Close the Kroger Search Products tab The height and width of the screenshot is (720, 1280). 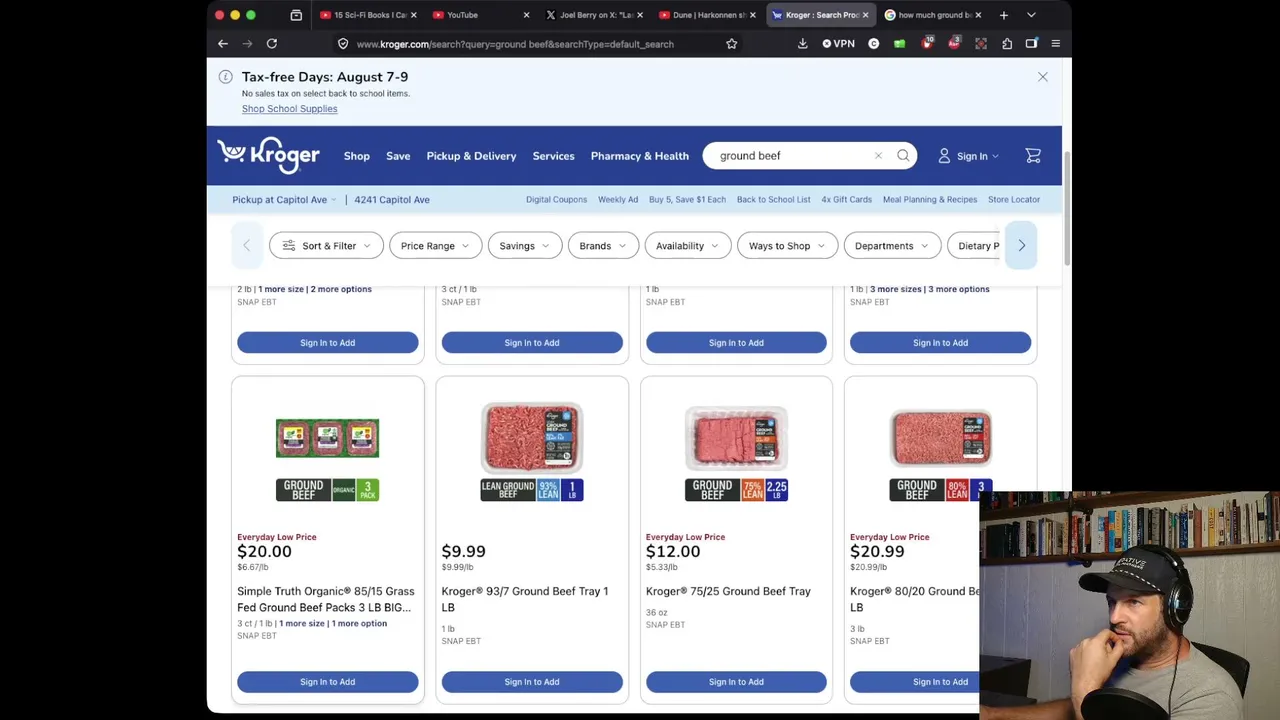[x=865, y=15]
